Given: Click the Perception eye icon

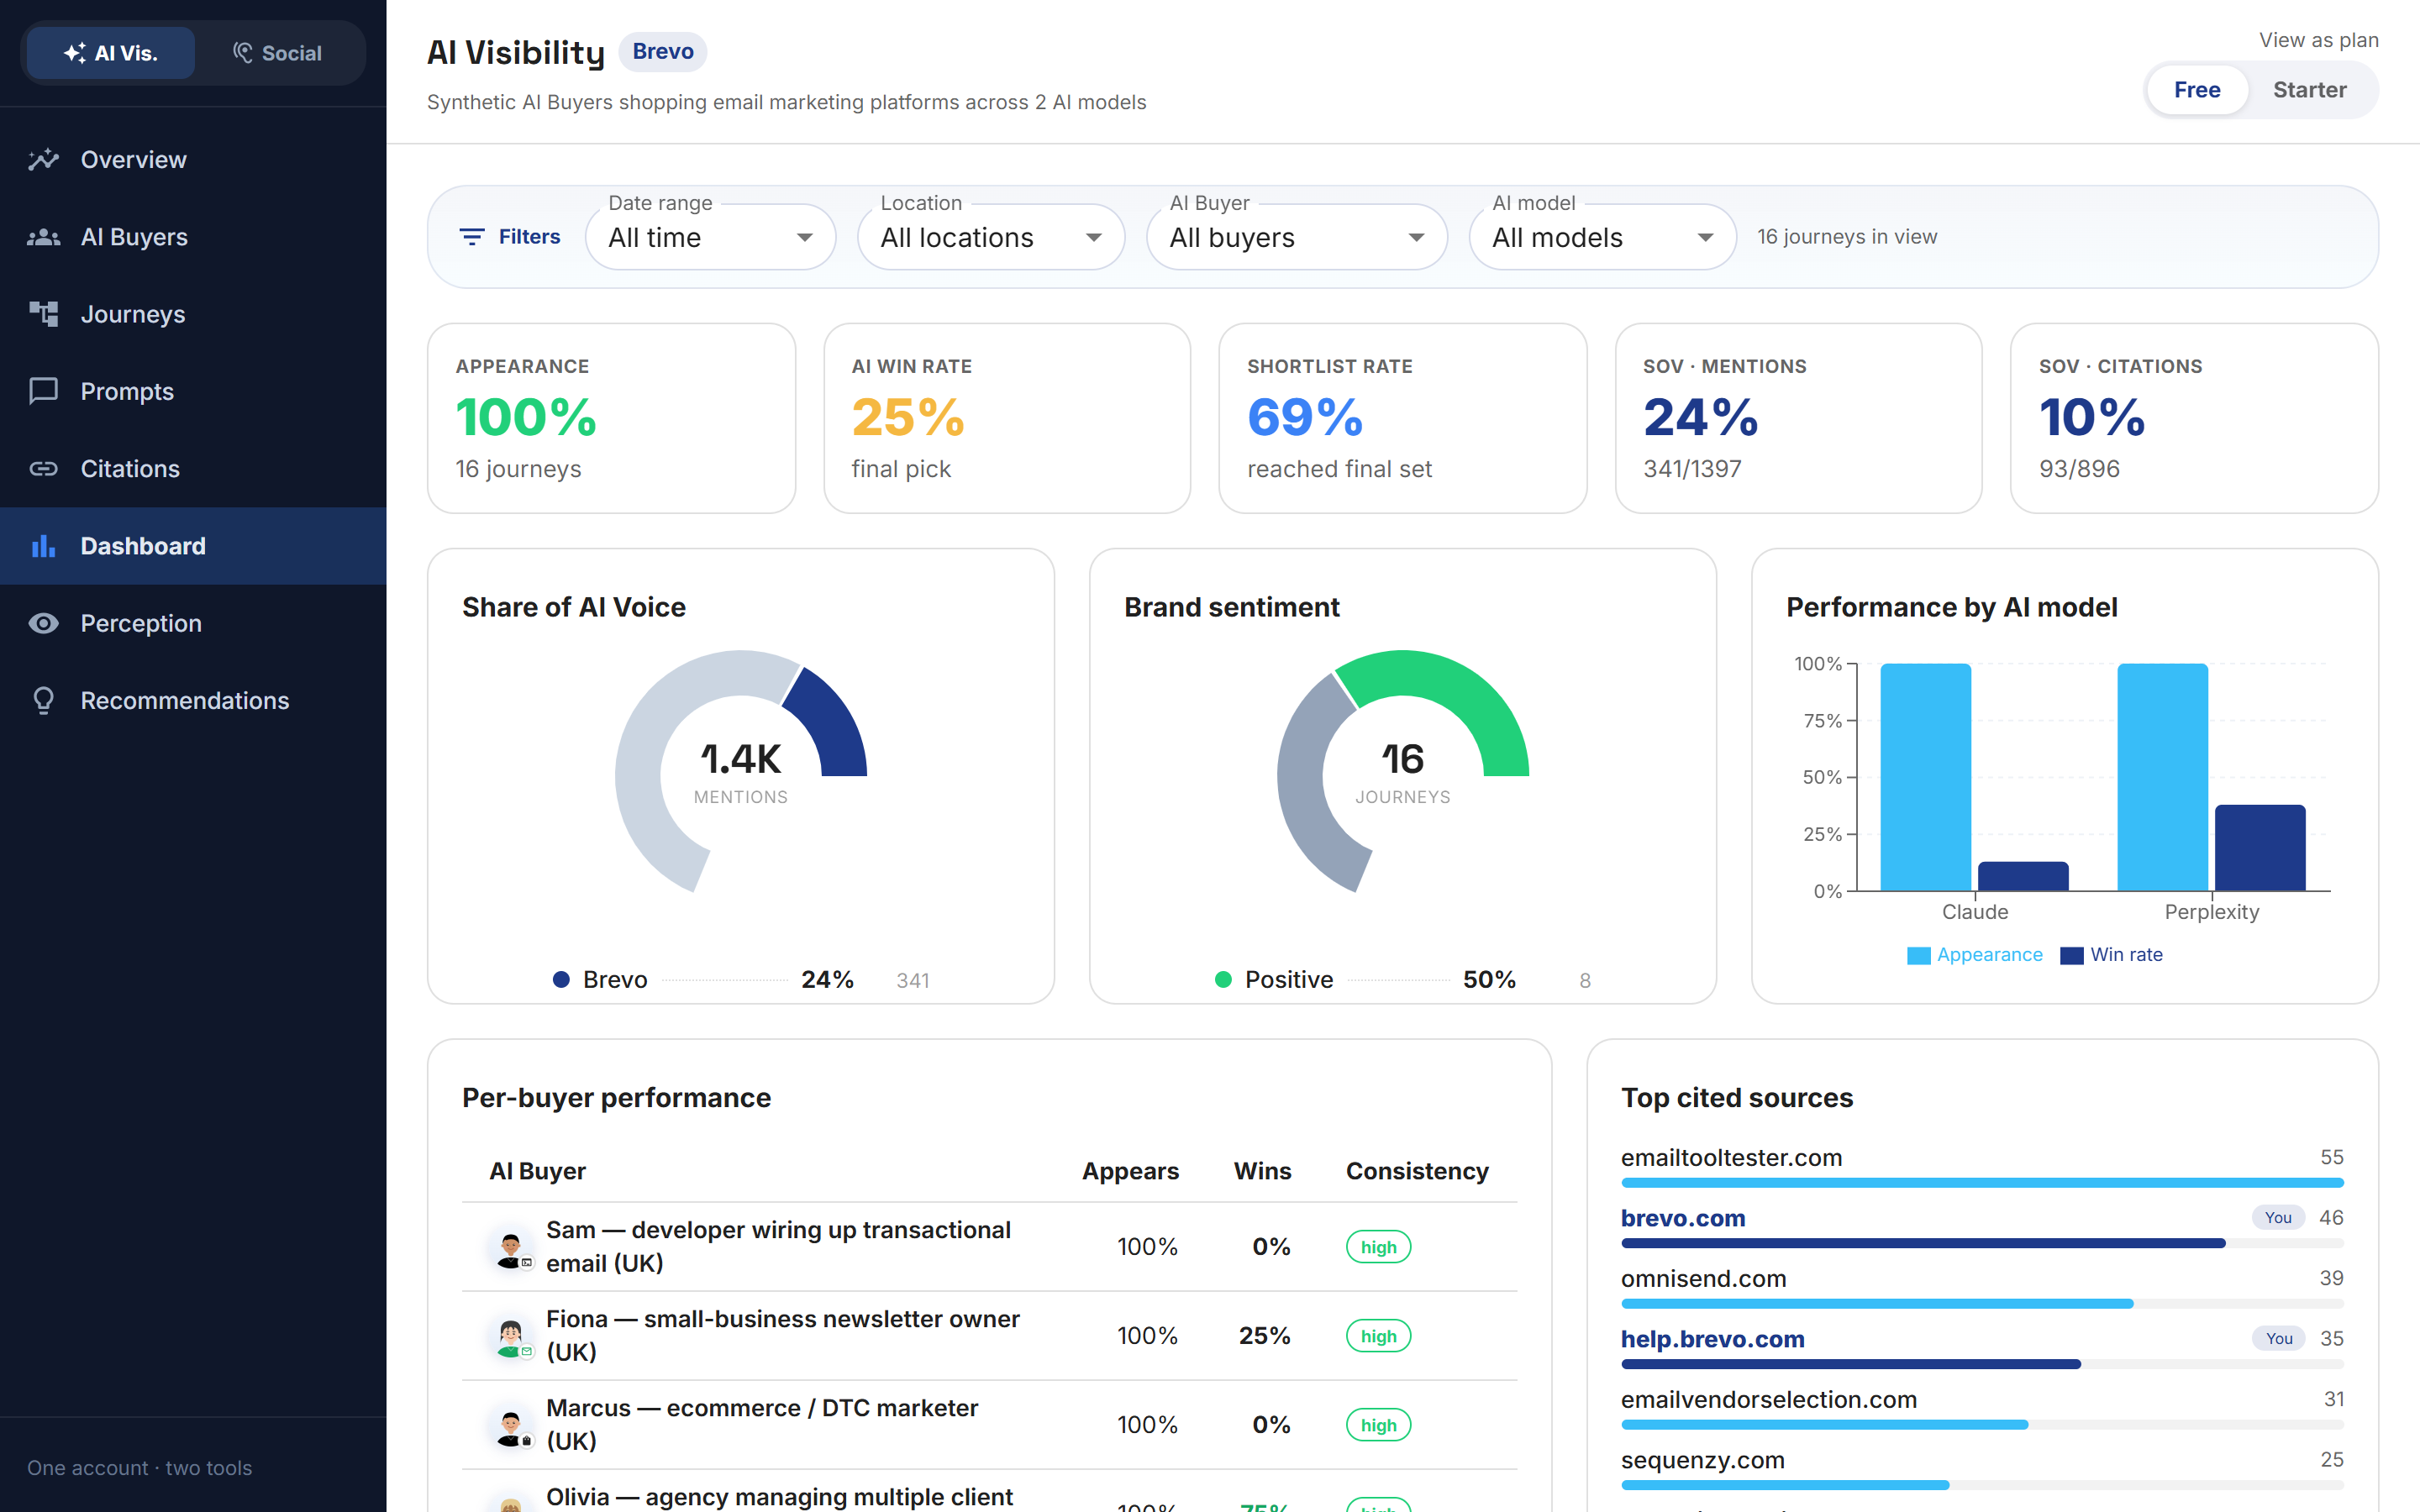Looking at the screenshot, I should coord(43,623).
